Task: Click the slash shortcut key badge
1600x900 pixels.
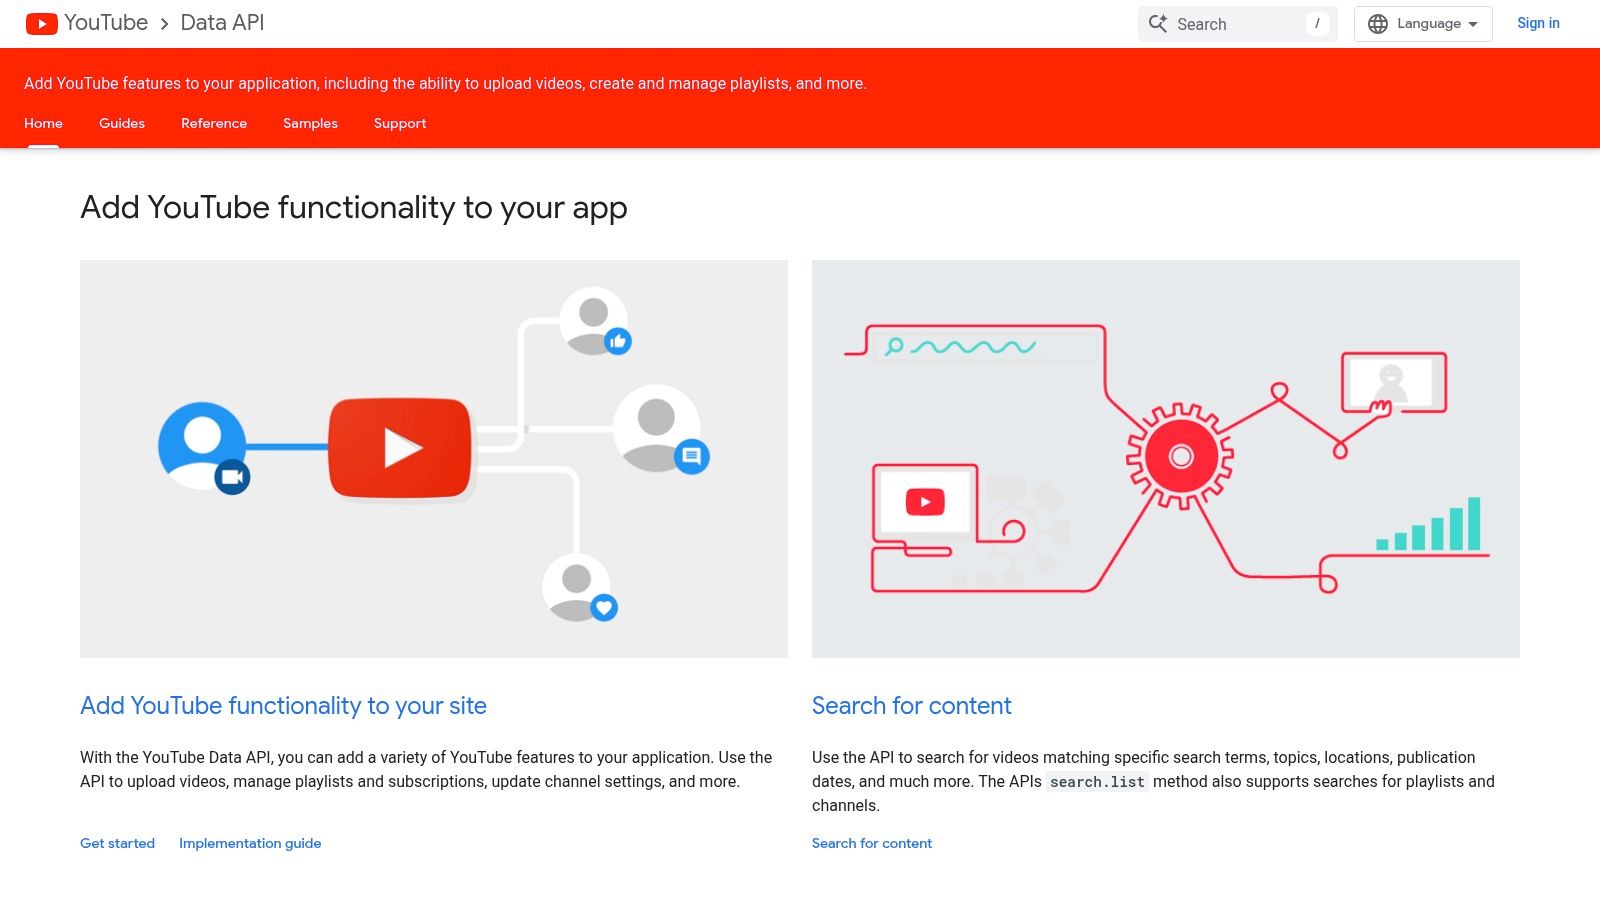Action: point(1317,24)
